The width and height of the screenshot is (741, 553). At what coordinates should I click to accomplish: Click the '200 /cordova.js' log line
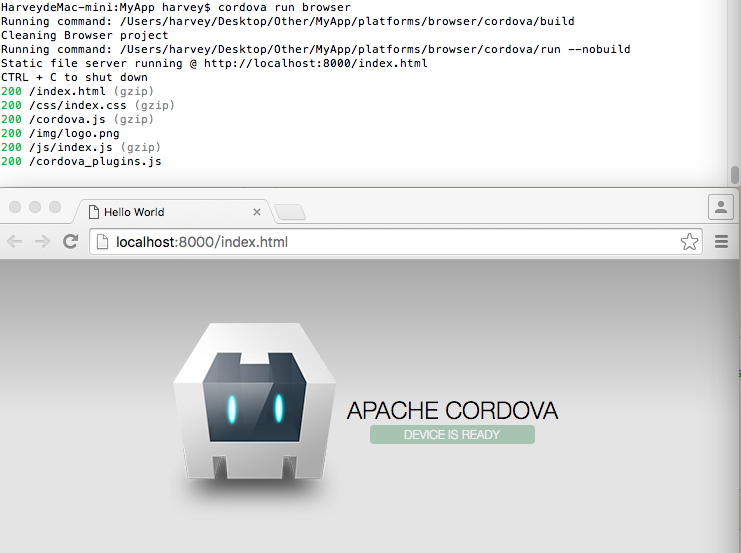77,119
